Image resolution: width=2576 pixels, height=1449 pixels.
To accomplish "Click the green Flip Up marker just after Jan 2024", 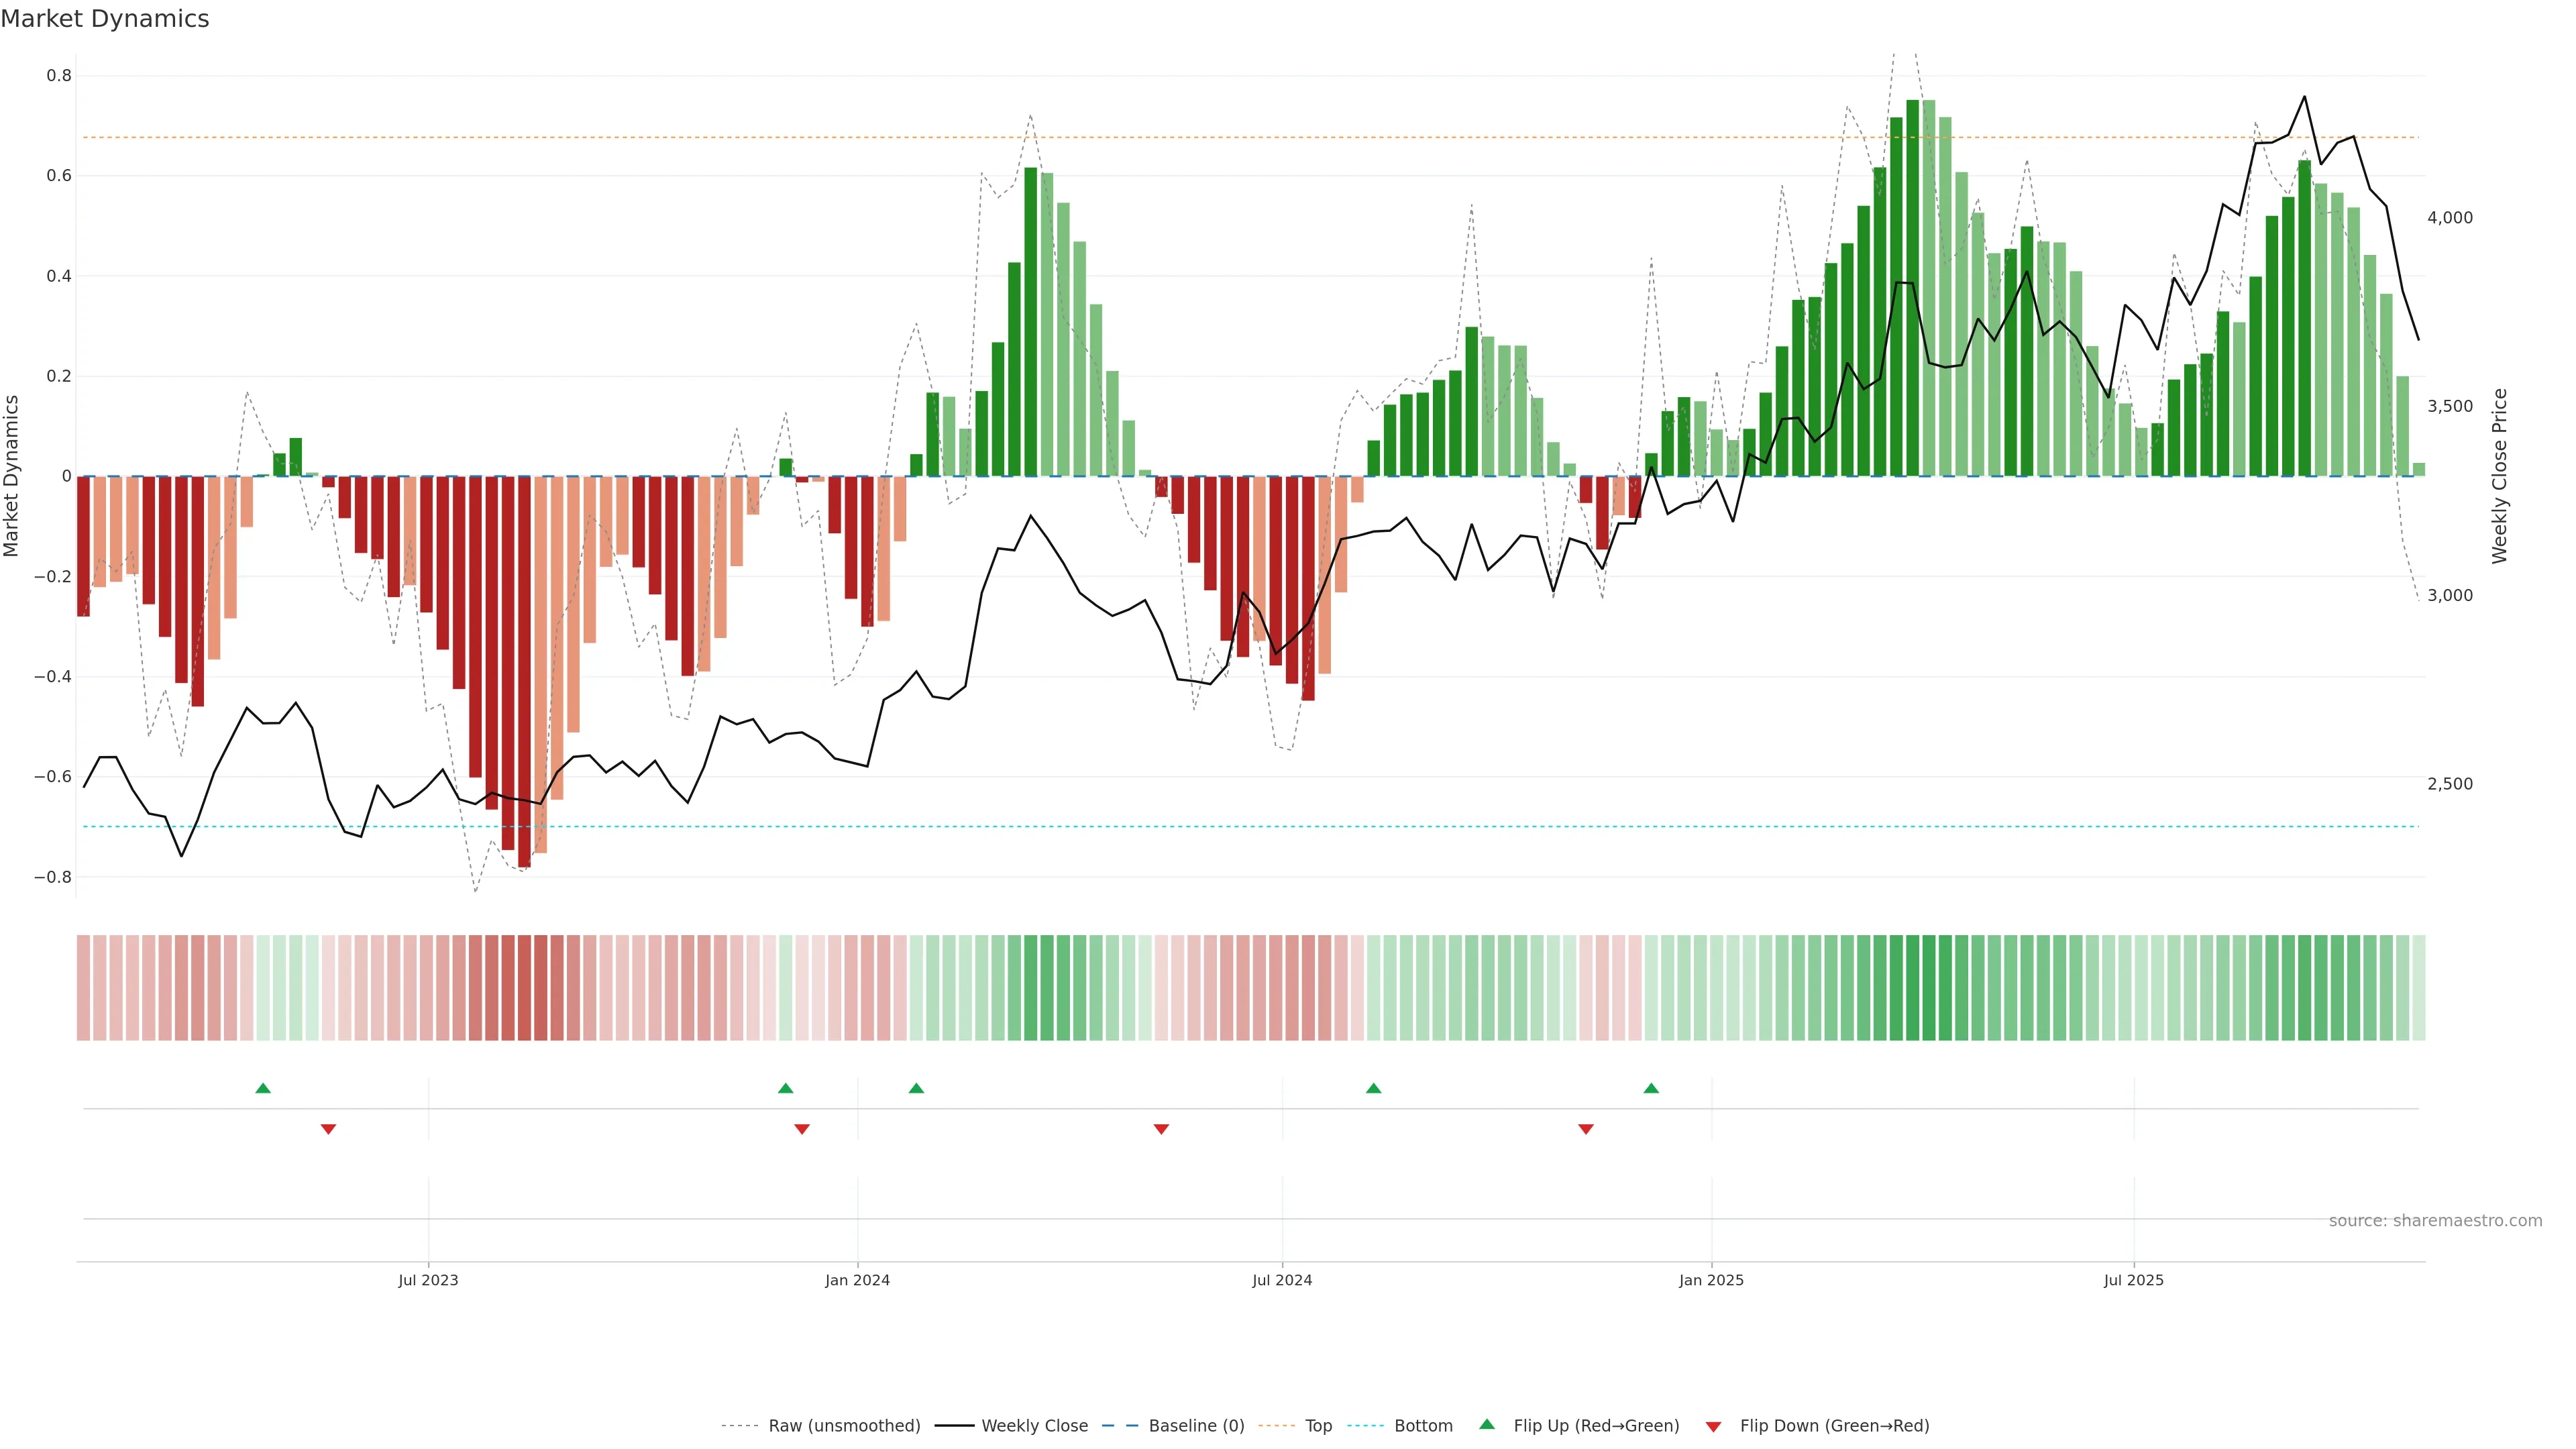I will coord(916,1088).
